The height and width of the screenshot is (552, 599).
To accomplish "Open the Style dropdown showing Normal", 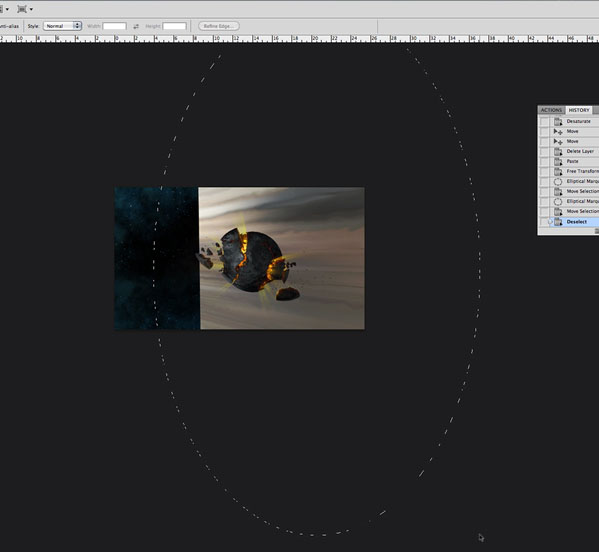I will (x=62, y=26).
